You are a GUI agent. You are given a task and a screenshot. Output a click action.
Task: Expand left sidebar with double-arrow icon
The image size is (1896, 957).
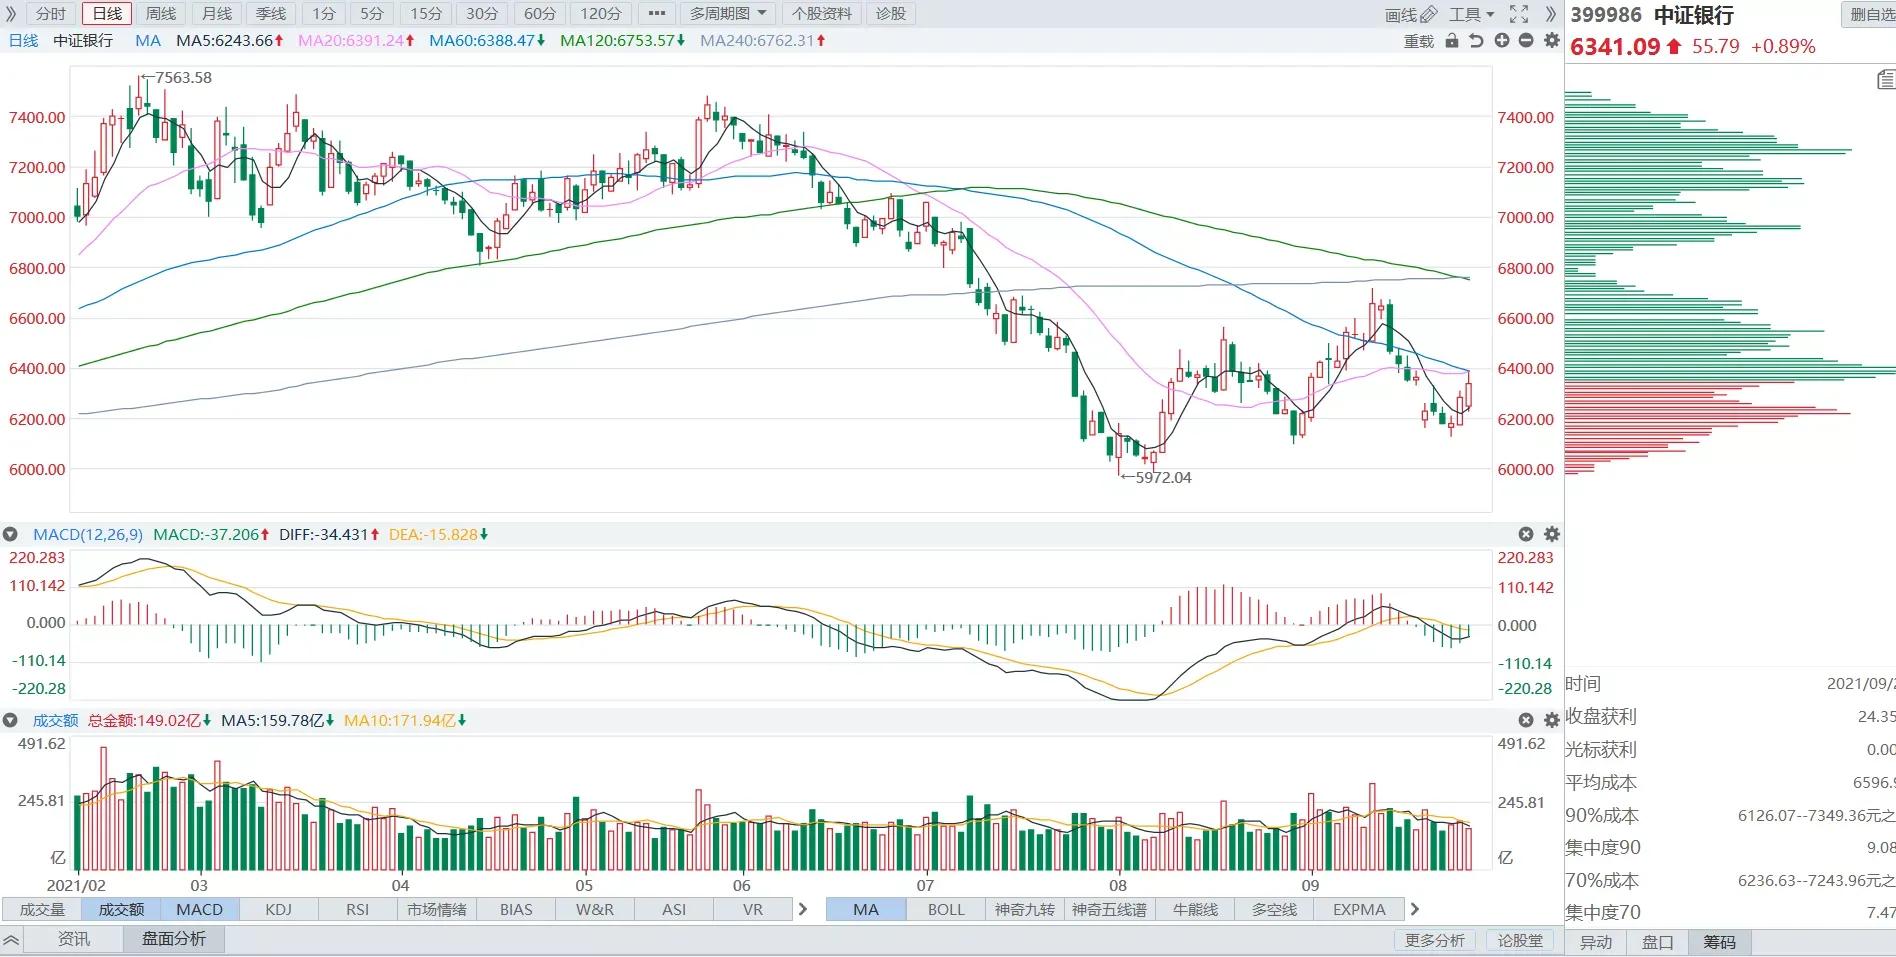coord(11,14)
